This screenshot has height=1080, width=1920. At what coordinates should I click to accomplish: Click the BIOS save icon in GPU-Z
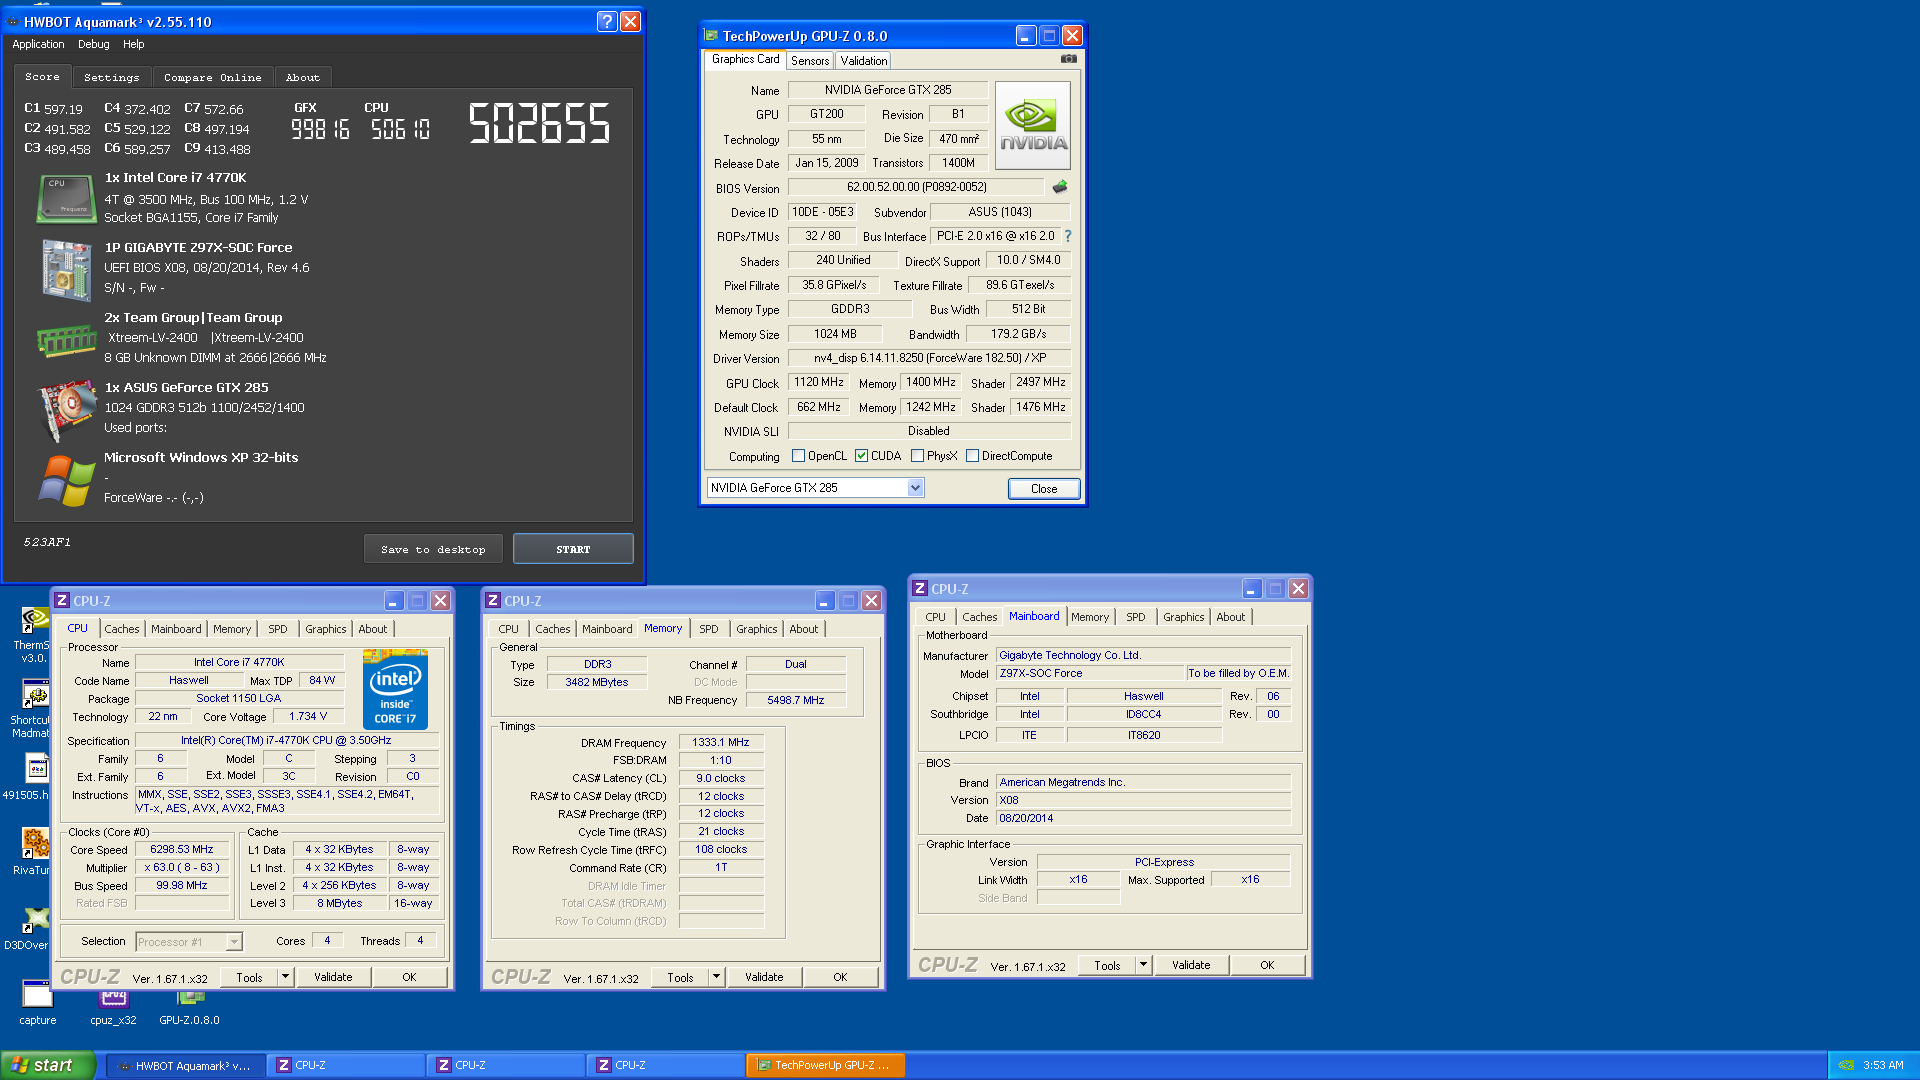(1060, 187)
